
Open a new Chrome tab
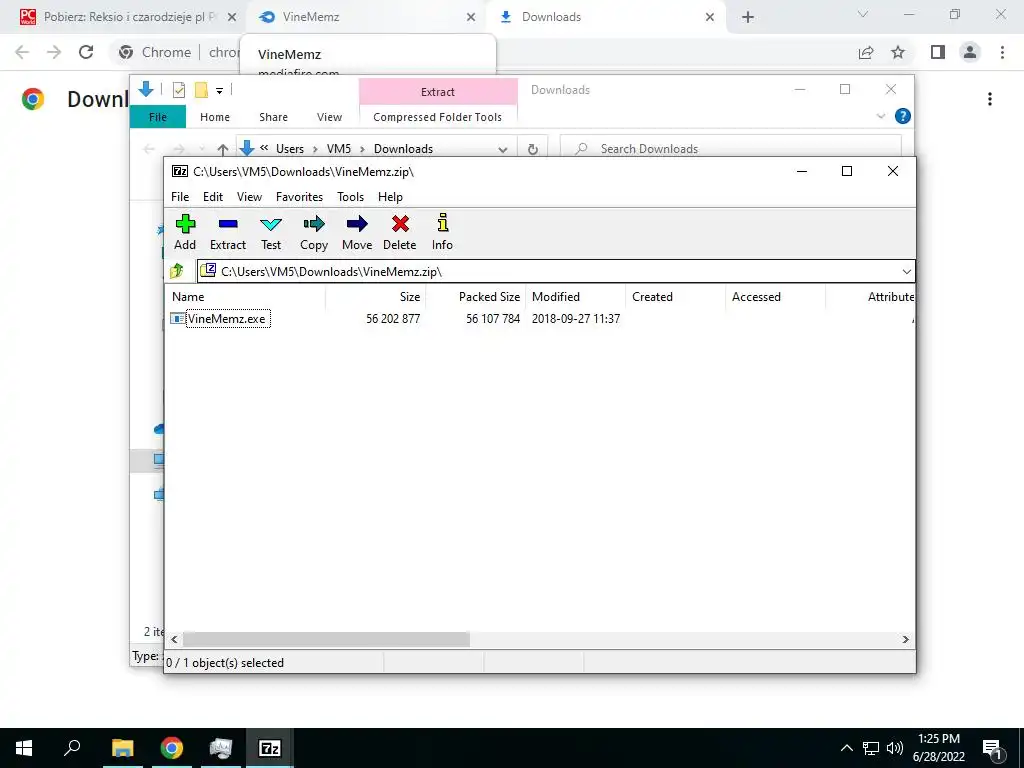click(x=748, y=17)
